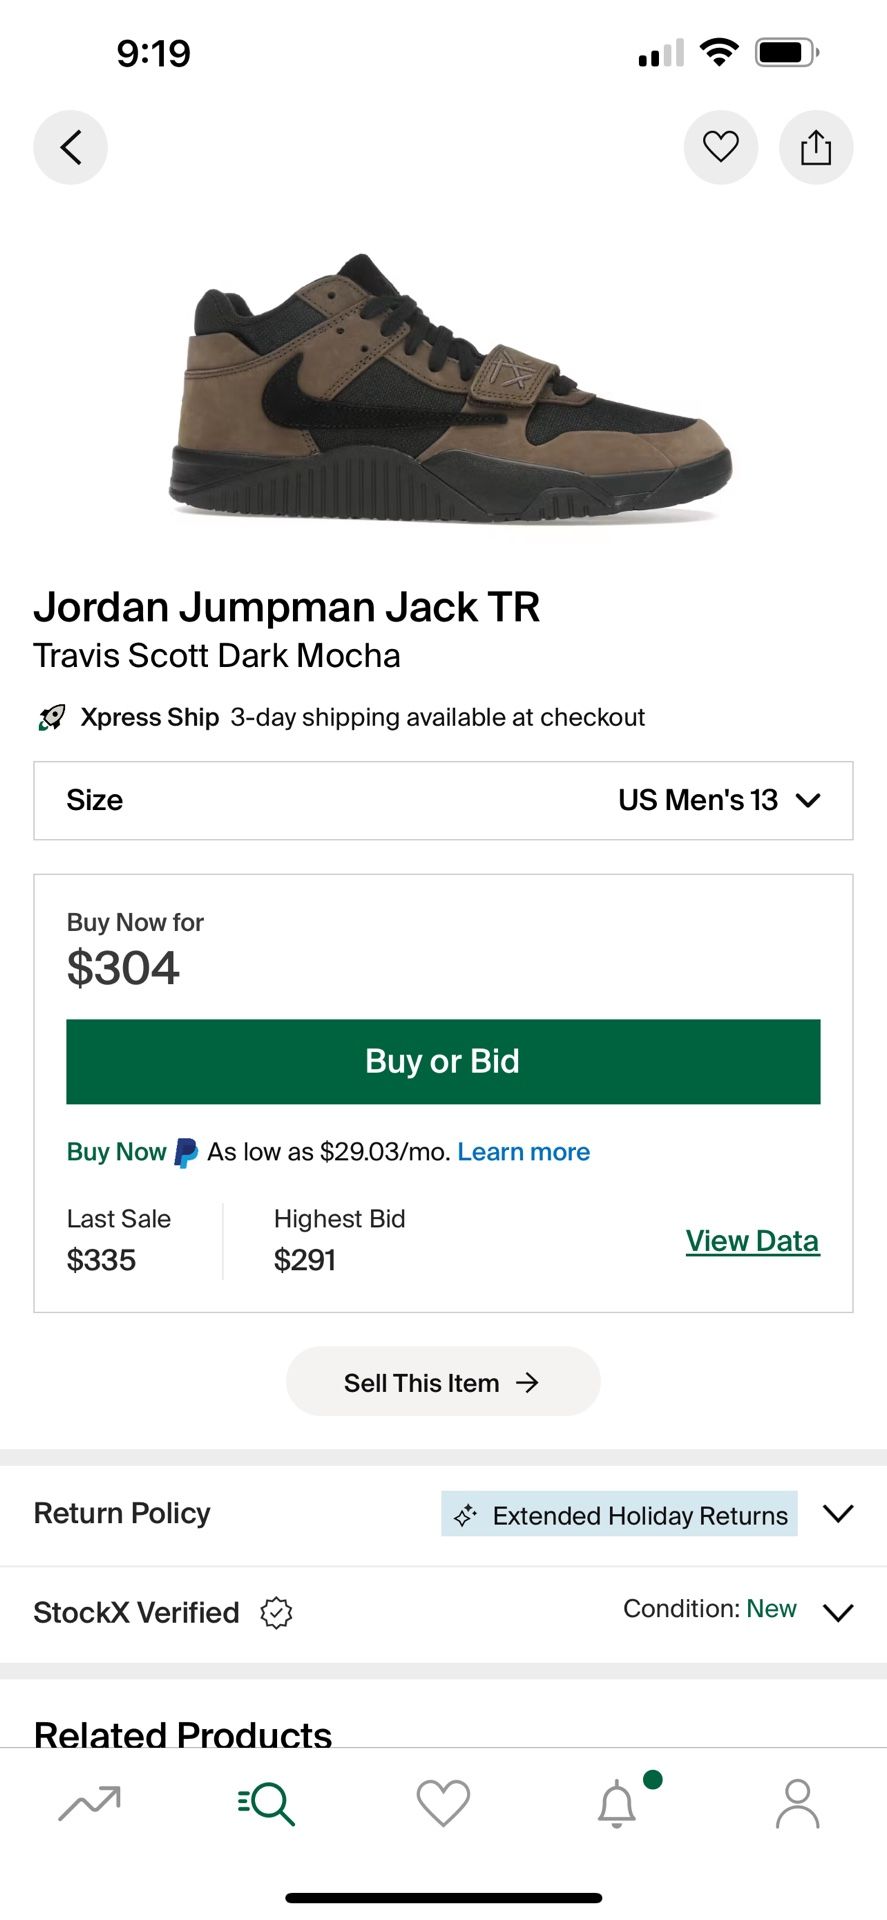Open the trending chart tab
Viewport: 887px width, 1920px height.
(89, 1803)
